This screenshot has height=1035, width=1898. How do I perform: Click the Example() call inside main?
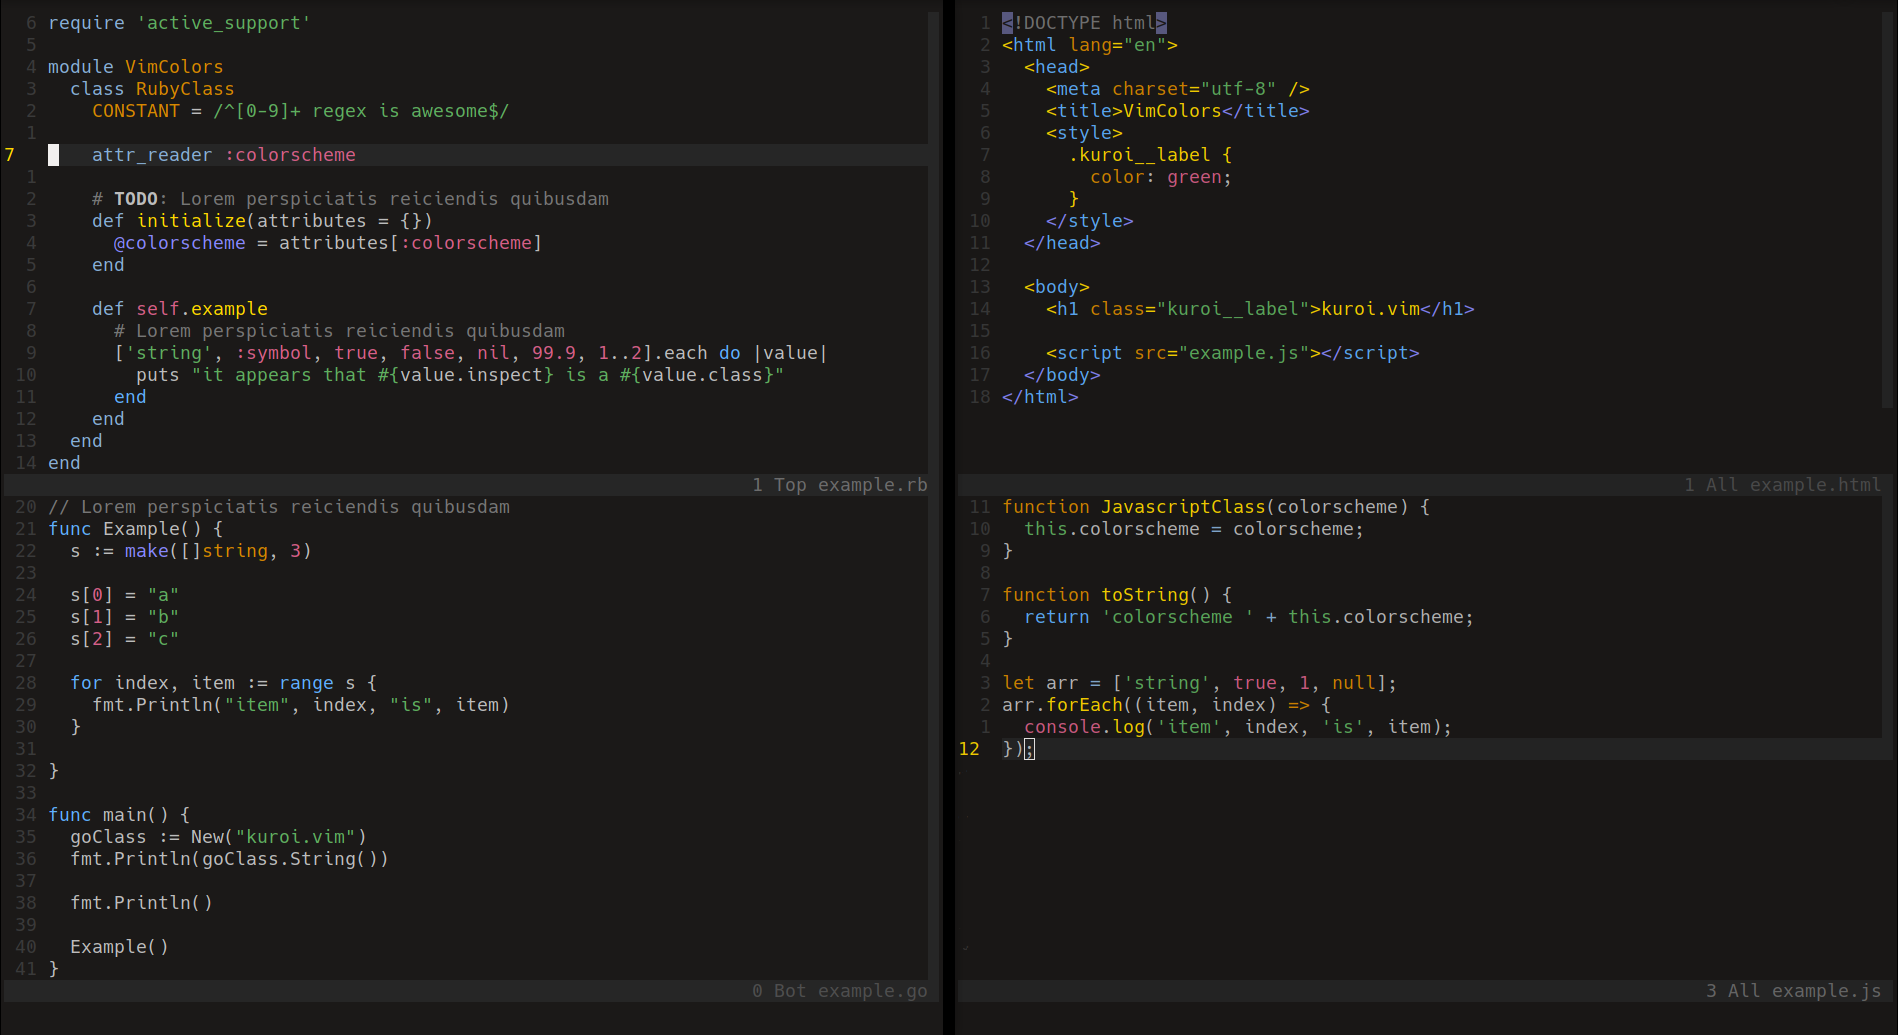[119, 947]
